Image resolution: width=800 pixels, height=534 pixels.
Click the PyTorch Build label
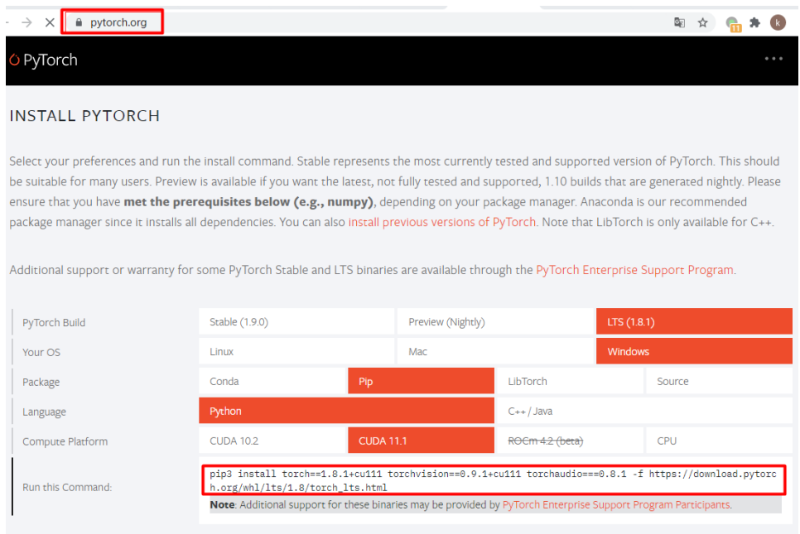click(54, 322)
